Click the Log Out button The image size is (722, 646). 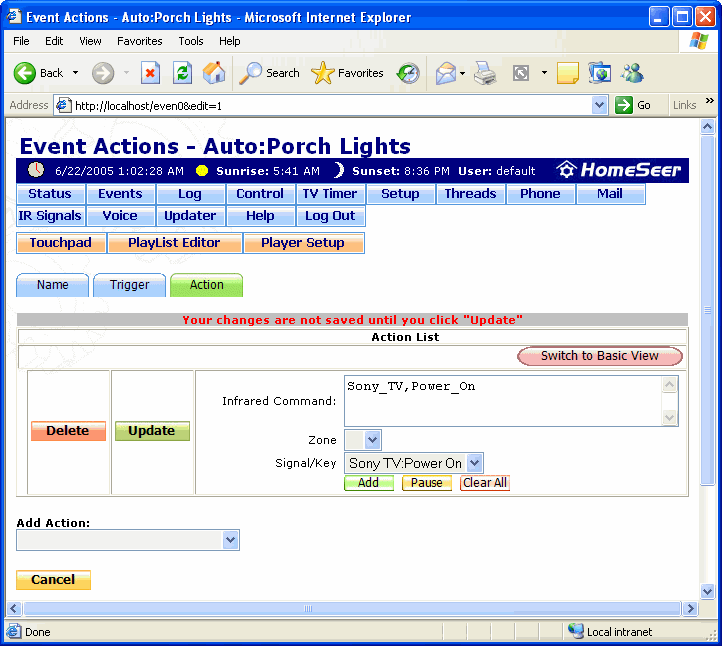click(x=330, y=216)
